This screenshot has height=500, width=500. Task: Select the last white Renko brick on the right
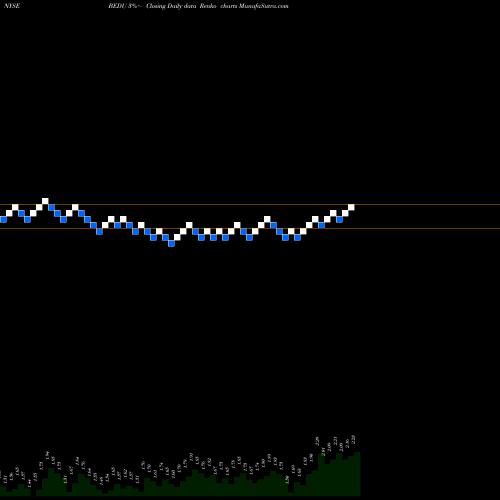click(x=351, y=207)
